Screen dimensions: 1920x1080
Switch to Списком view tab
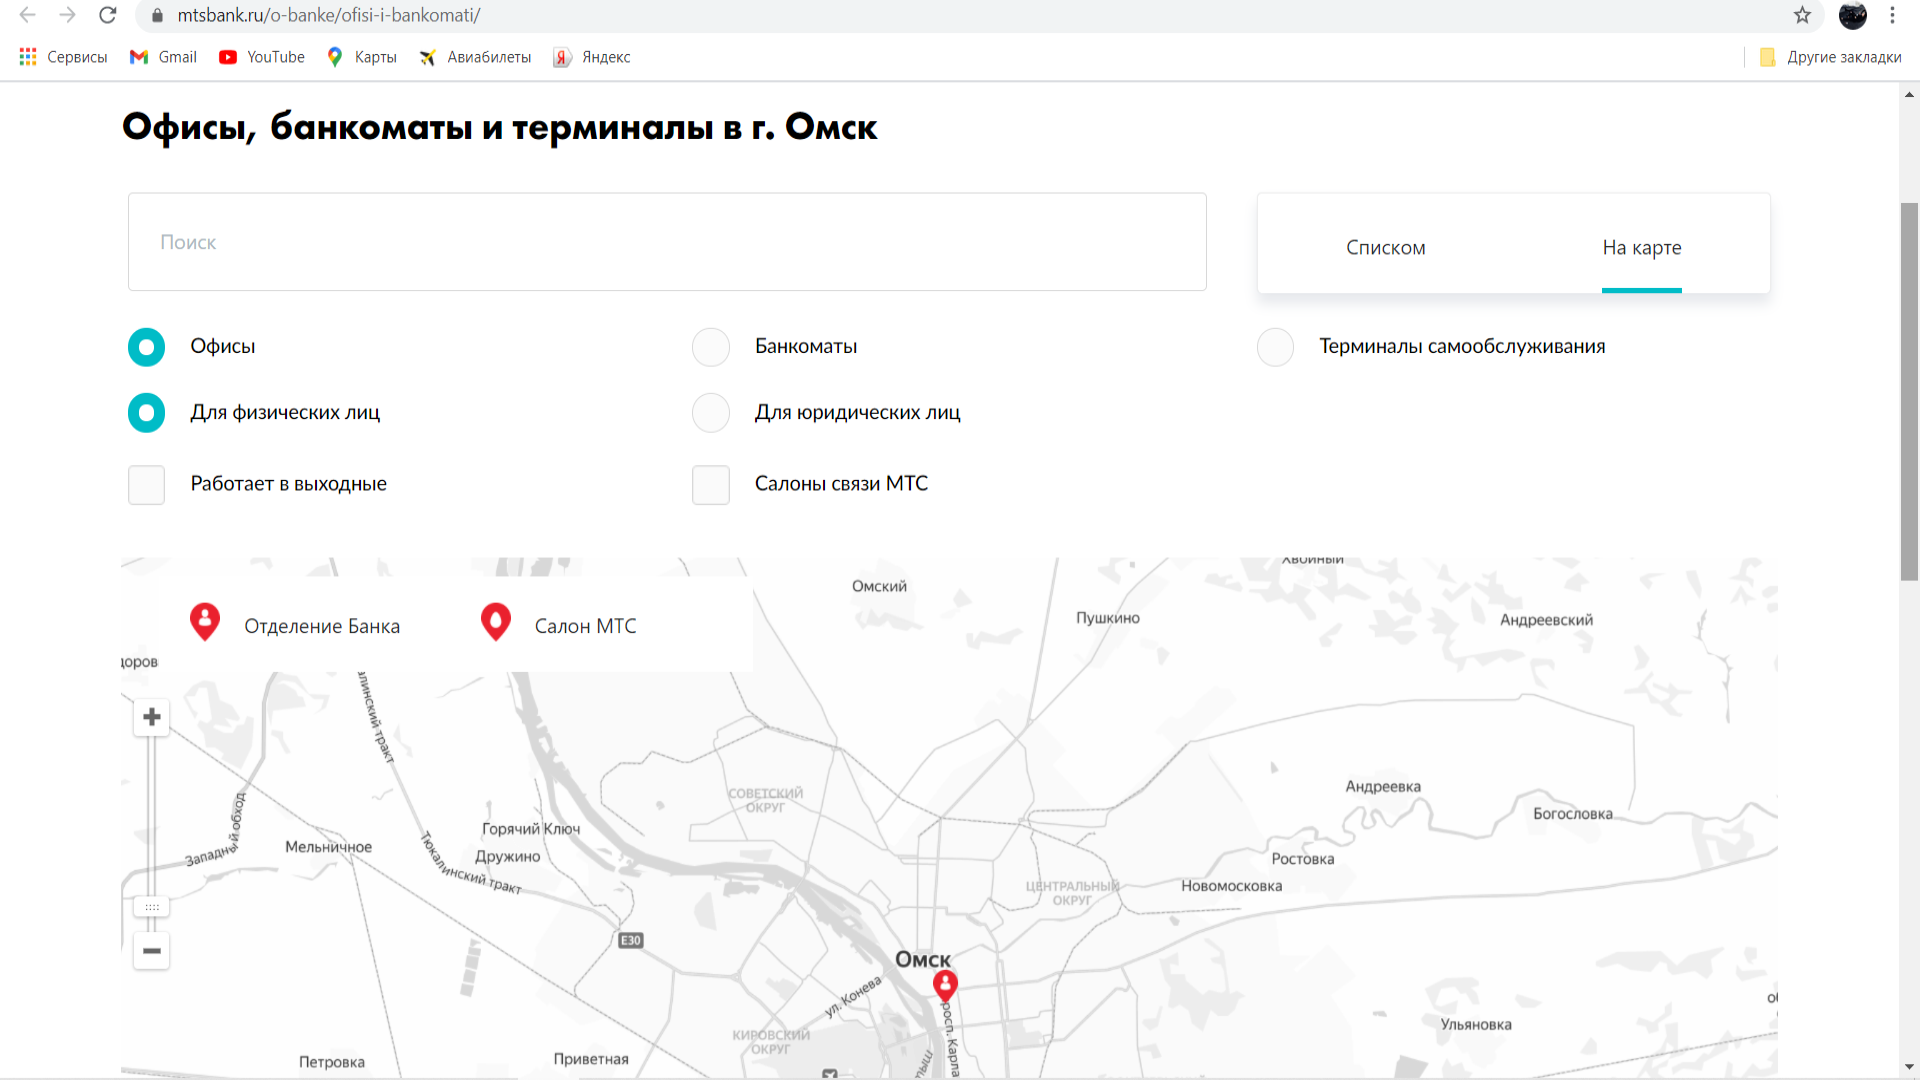coord(1386,247)
